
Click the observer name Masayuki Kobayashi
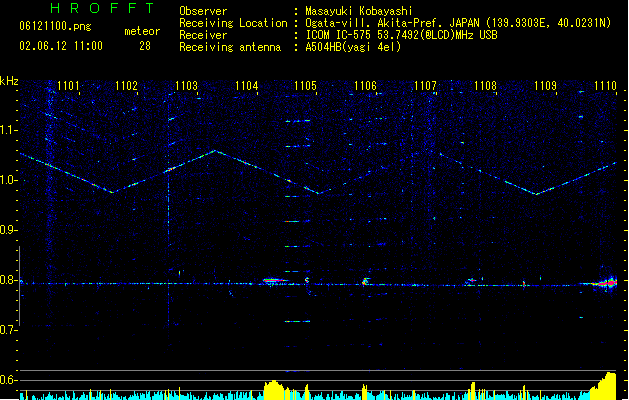tap(359, 11)
